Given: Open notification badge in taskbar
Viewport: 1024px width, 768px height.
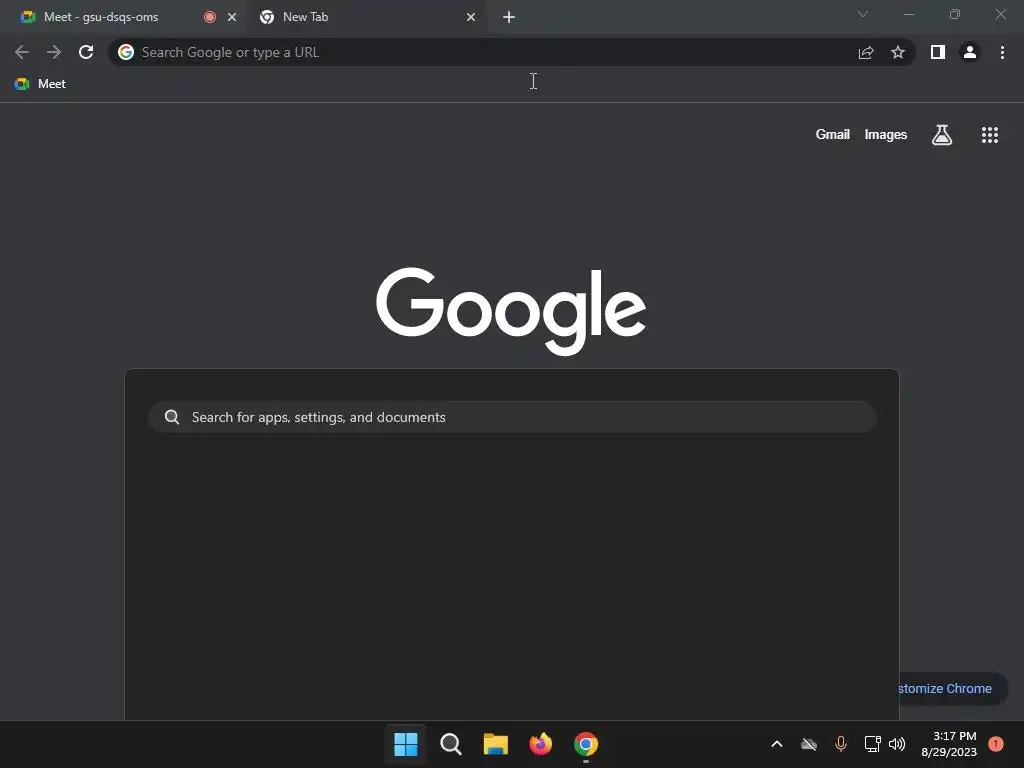Looking at the screenshot, I should click(995, 744).
